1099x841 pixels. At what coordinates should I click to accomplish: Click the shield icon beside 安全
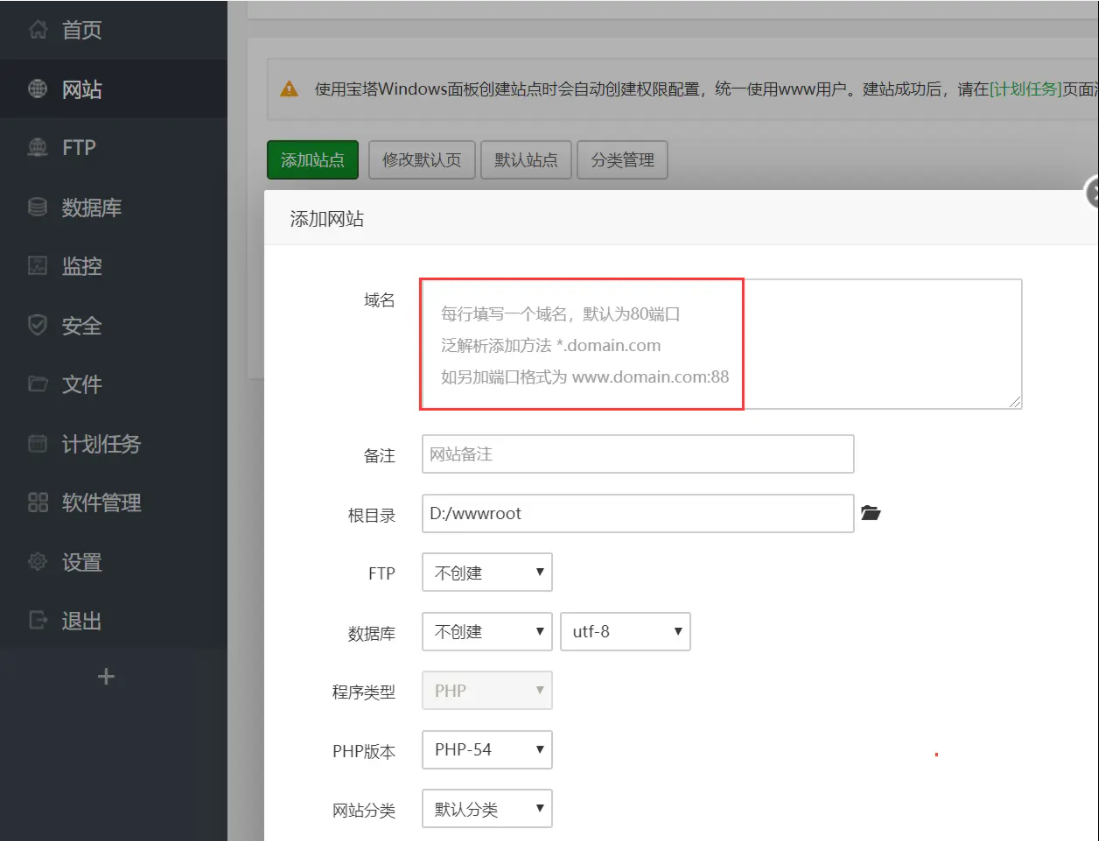(x=38, y=326)
